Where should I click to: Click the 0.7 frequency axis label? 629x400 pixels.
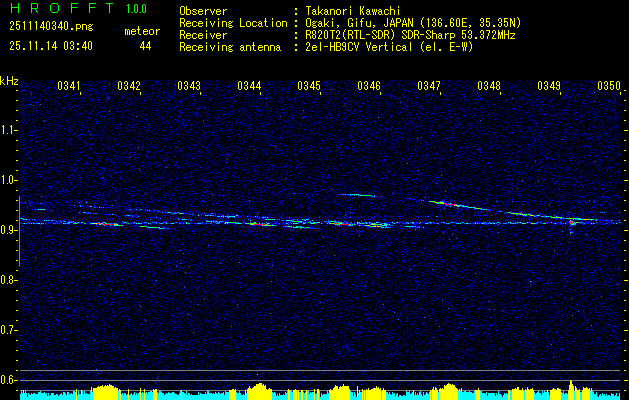click(9, 329)
